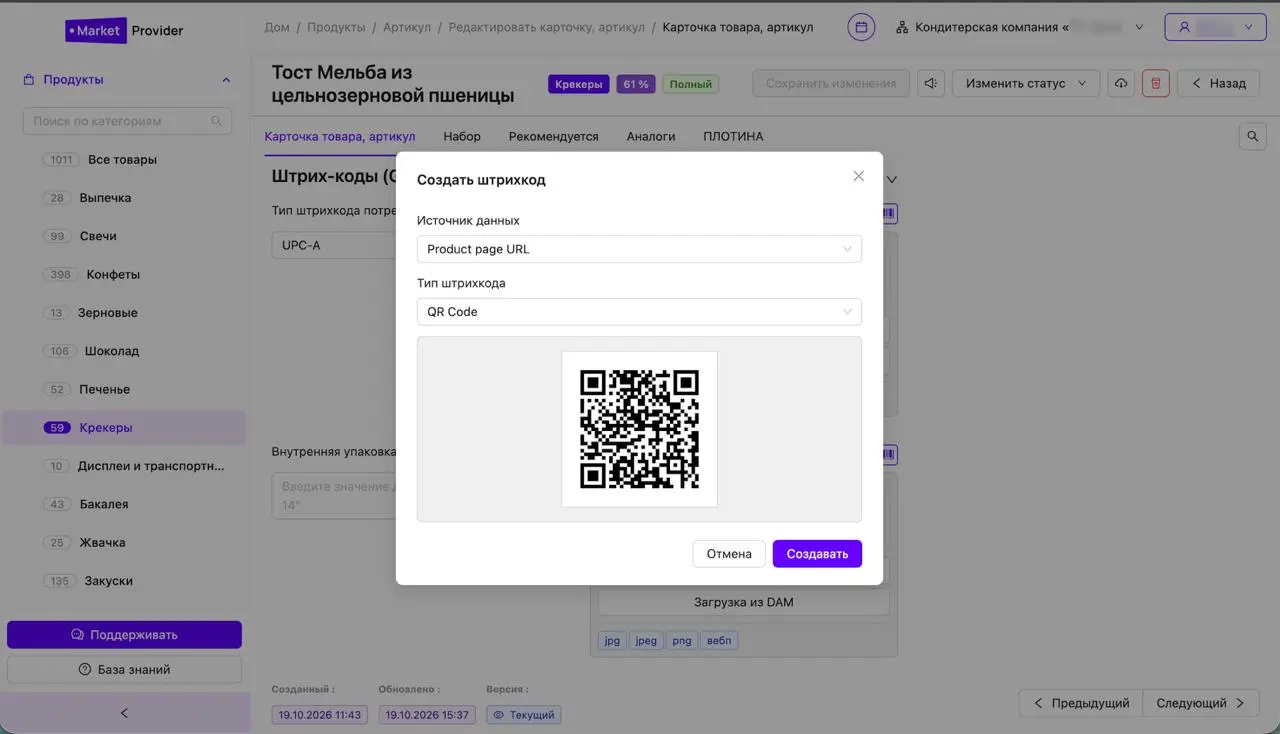Click created date 19.10.2026 11:43
The width and height of the screenshot is (1280, 734).
coord(320,715)
